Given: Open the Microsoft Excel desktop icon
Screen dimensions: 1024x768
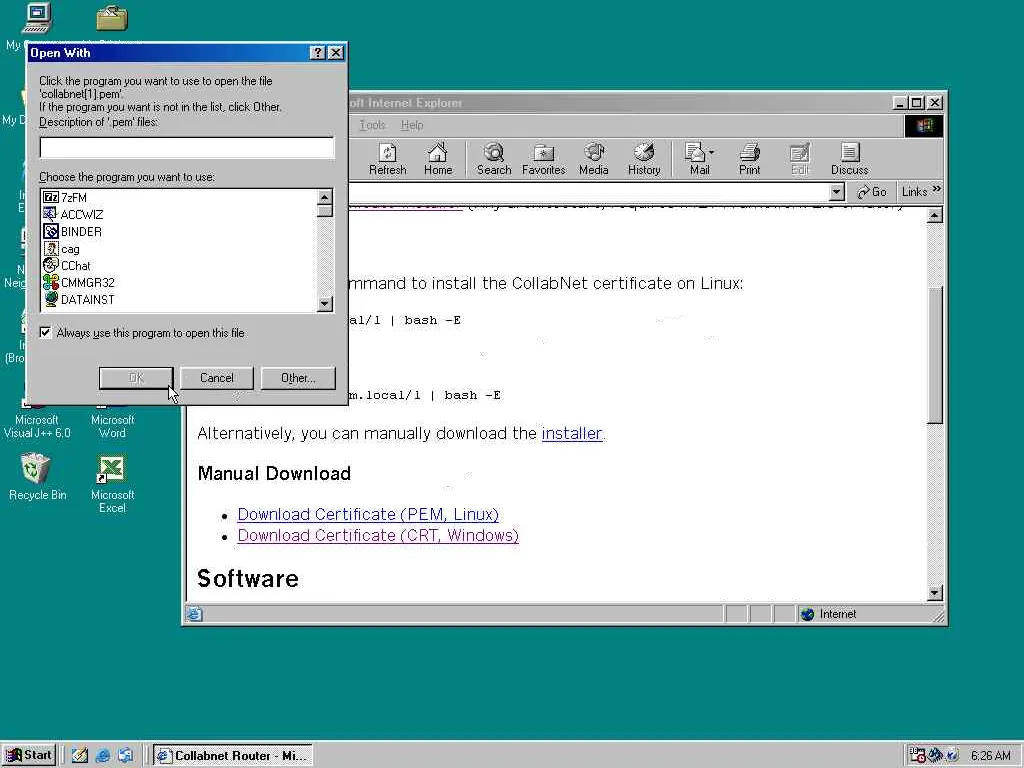Looking at the screenshot, I should coord(112,483).
